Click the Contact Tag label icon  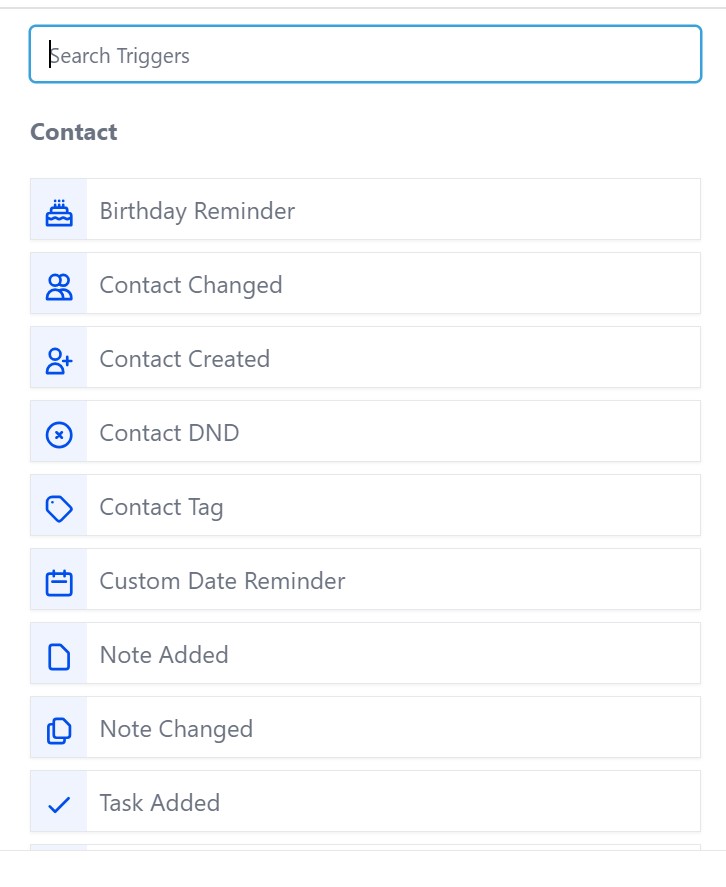click(59, 508)
